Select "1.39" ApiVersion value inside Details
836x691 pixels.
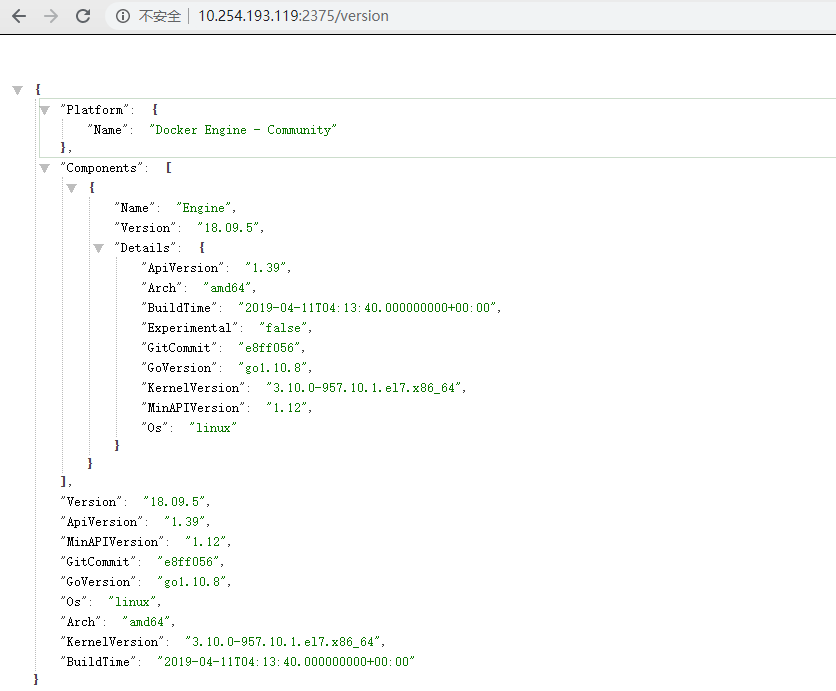266,268
